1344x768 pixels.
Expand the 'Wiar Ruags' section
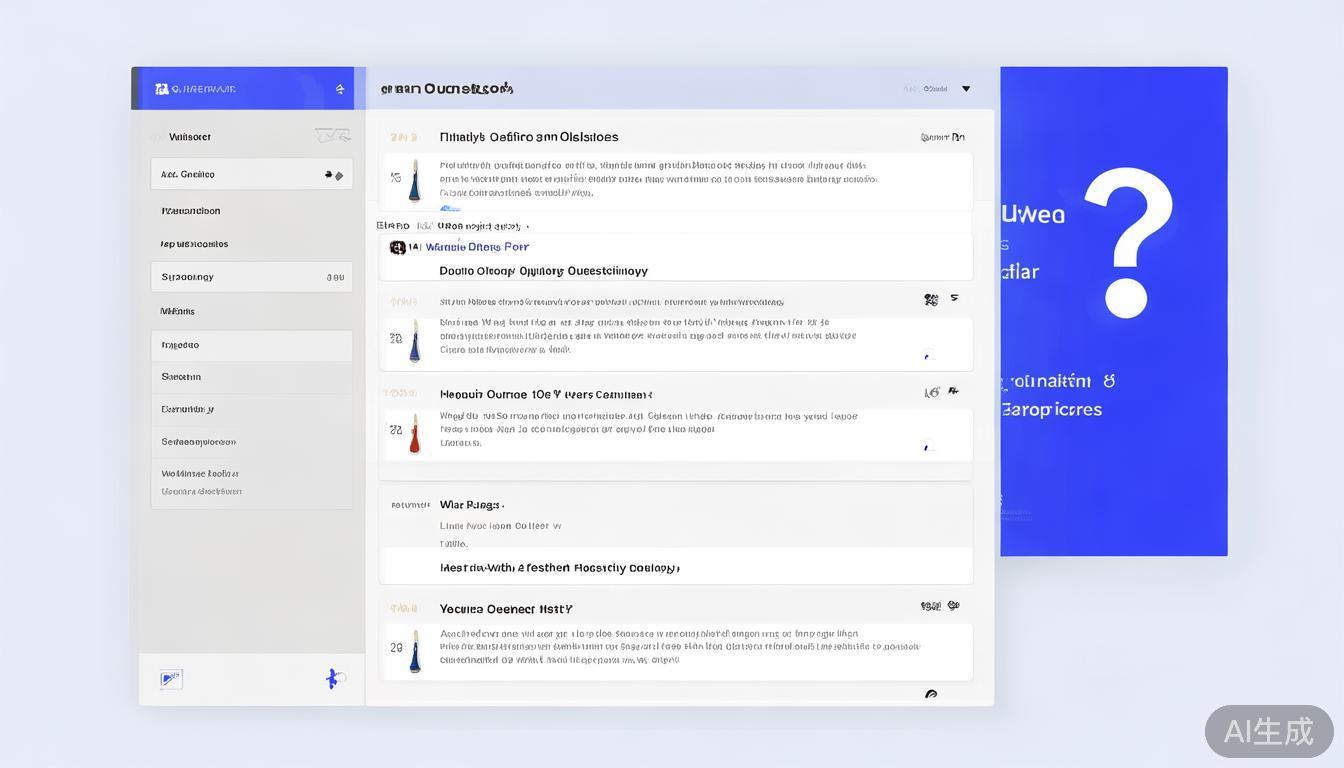point(472,505)
